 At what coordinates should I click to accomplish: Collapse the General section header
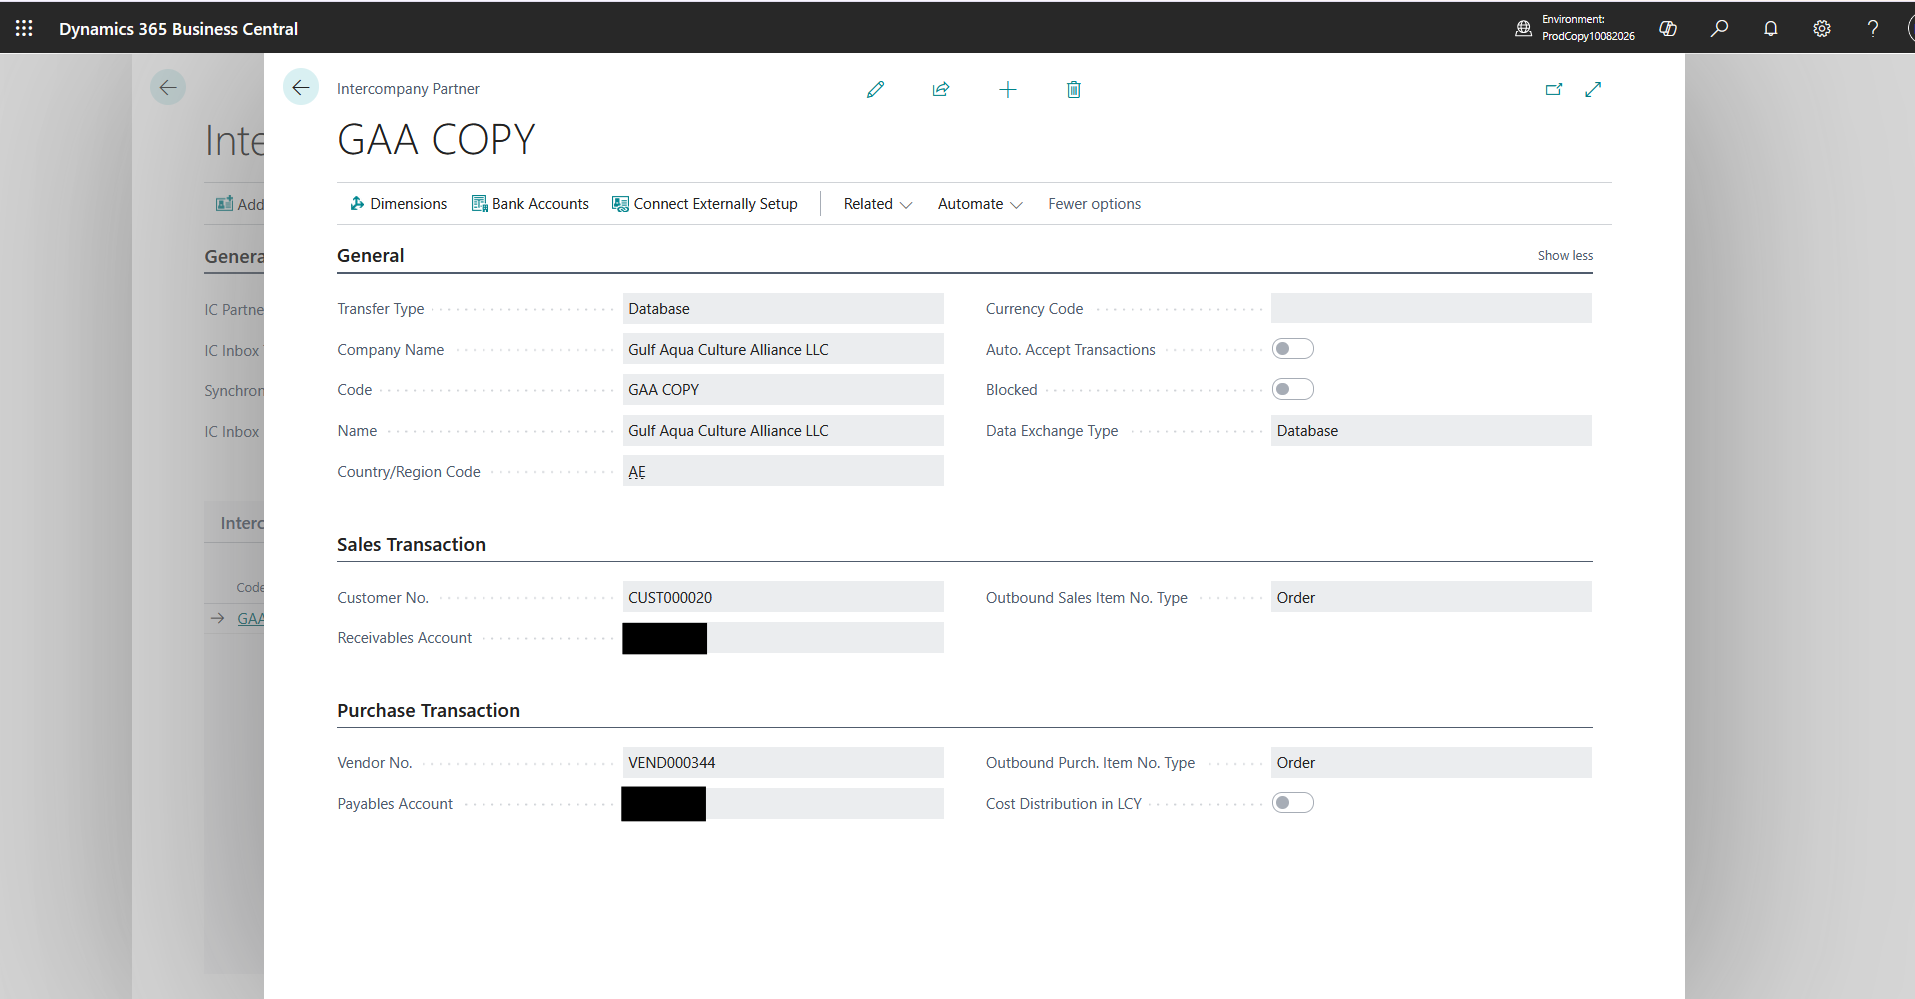pyautogui.click(x=371, y=255)
